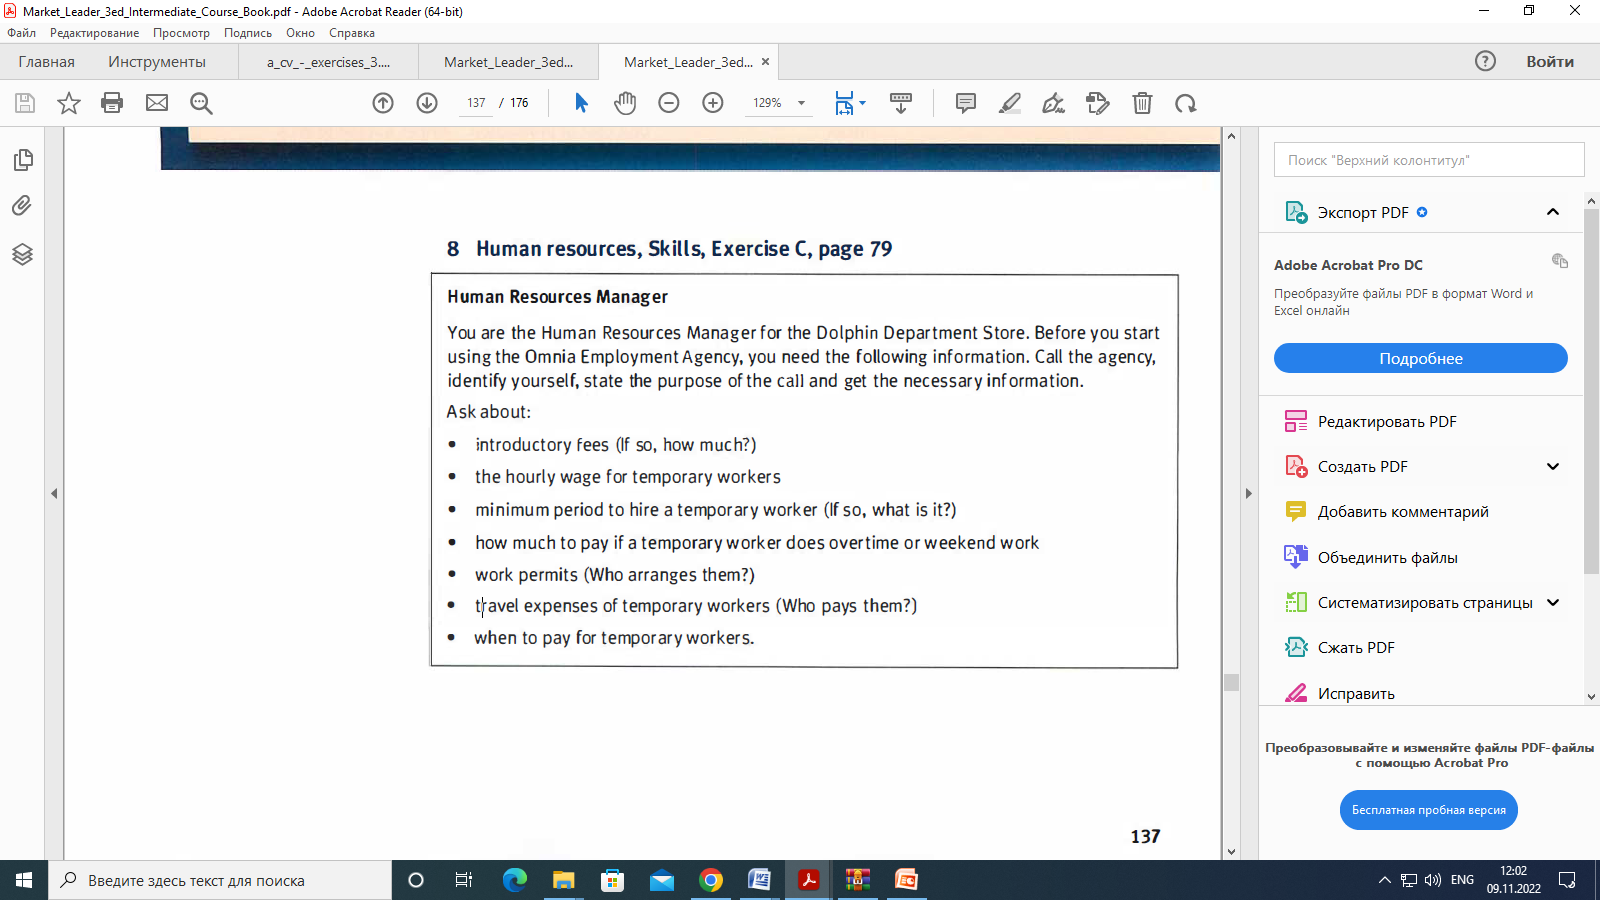1600x900 pixels.
Task: Zoom out with the minus button
Action: 669,103
